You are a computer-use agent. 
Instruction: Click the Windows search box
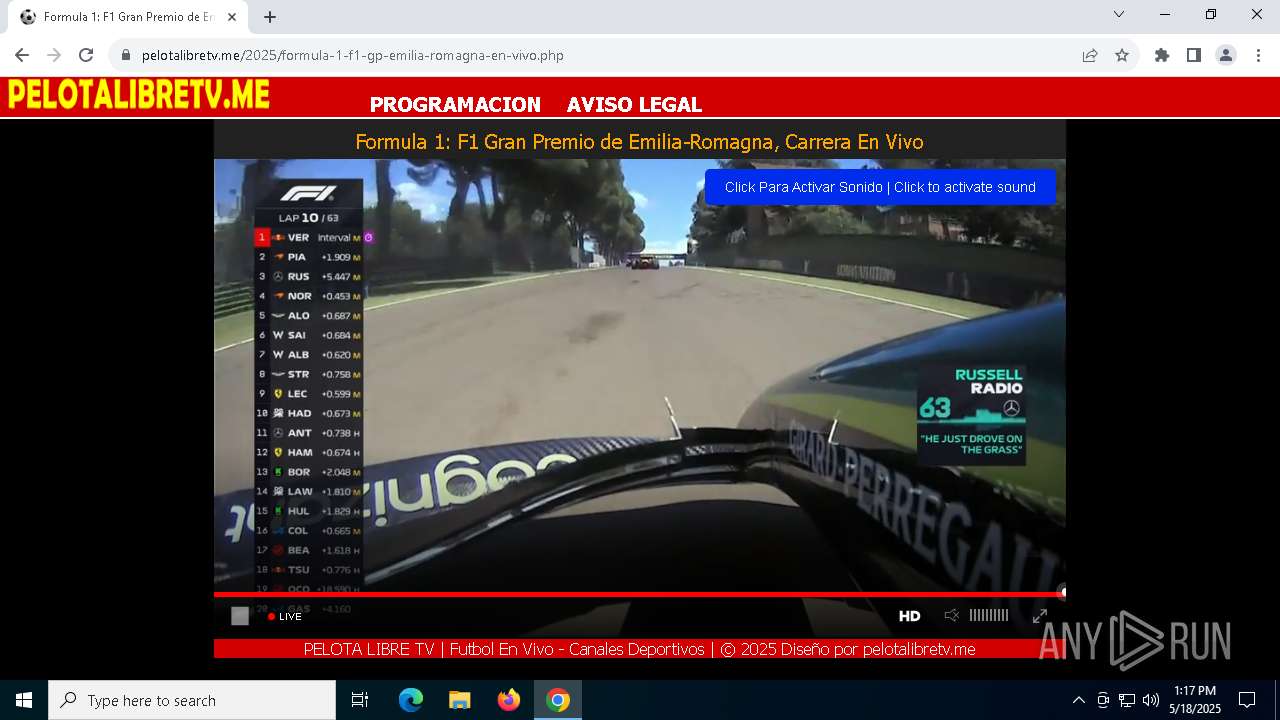click(192, 700)
